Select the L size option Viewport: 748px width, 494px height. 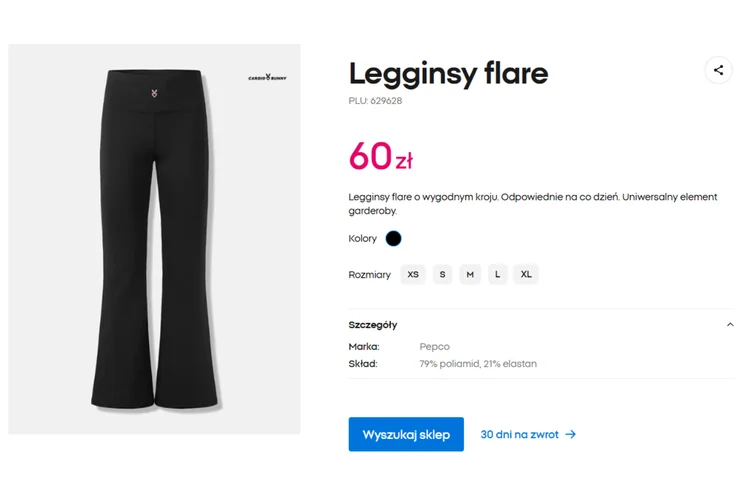click(497, 274)
